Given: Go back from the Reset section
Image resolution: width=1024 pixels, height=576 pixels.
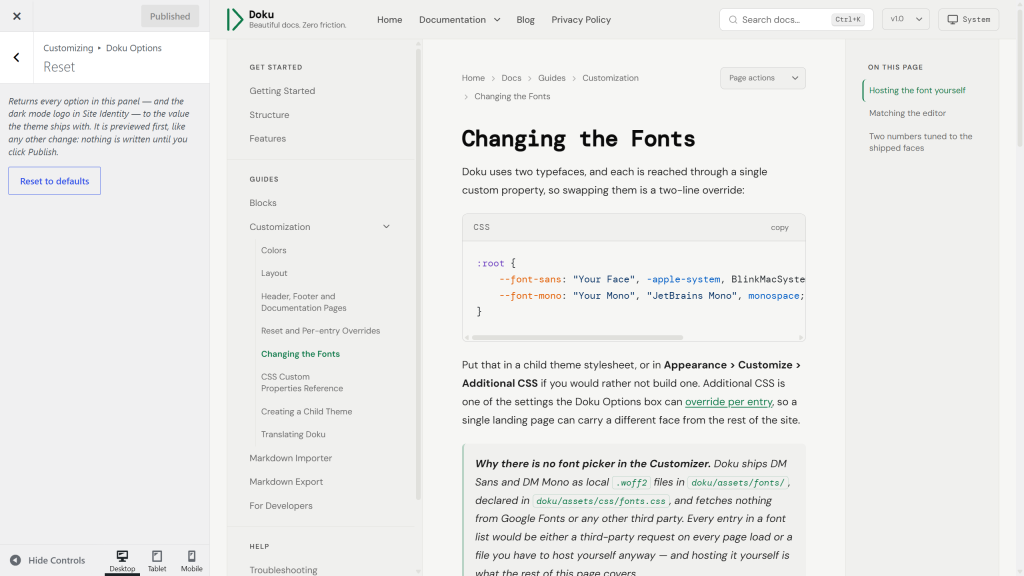Looking at the screenshot, I should pos(16,57).
